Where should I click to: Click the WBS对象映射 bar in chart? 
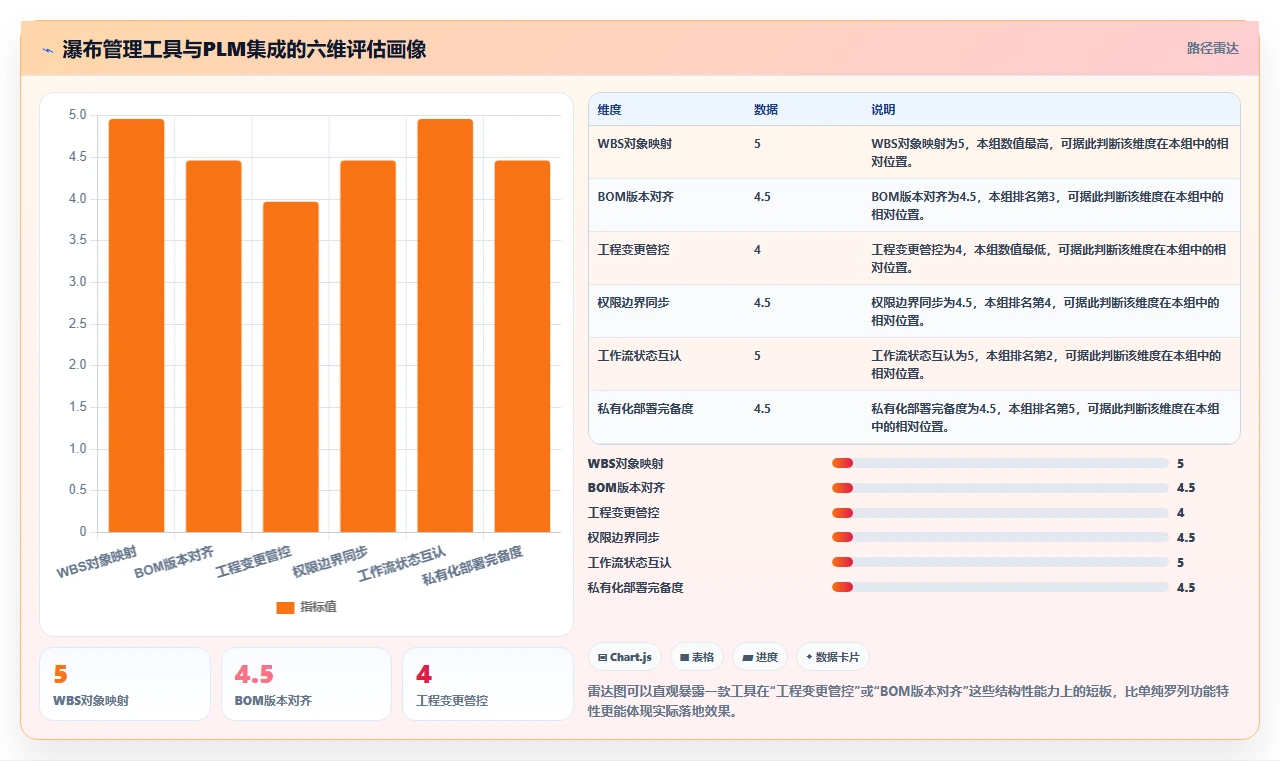pyautogui.click(x=136, y=325)
